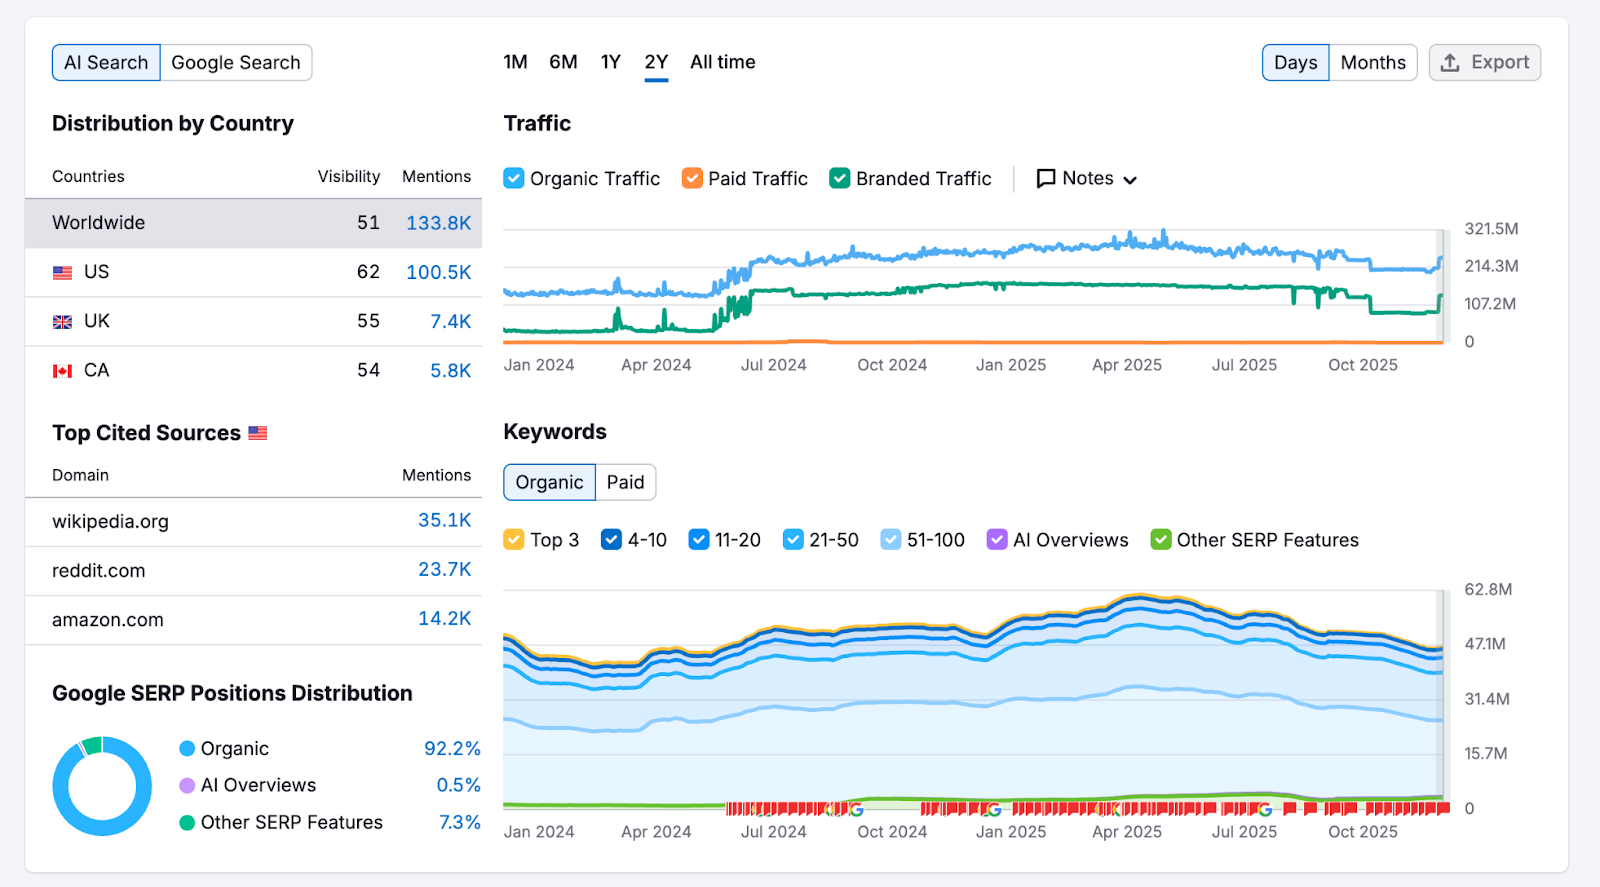The image size is (1600, 887).
Task: Toggle the Paid Traffic checkbox
Action: (692, 178)
